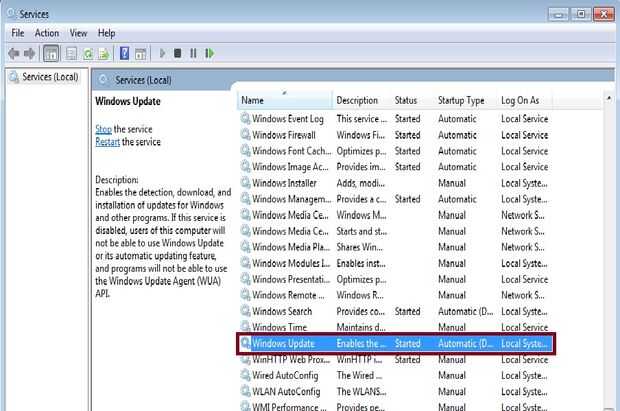
Task: Click 'Maintains d...' description cell
Action: [x=361, y=327]
